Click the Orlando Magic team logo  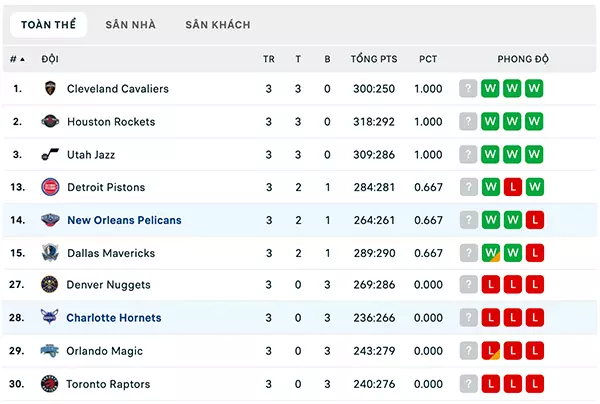coord(50,351)
